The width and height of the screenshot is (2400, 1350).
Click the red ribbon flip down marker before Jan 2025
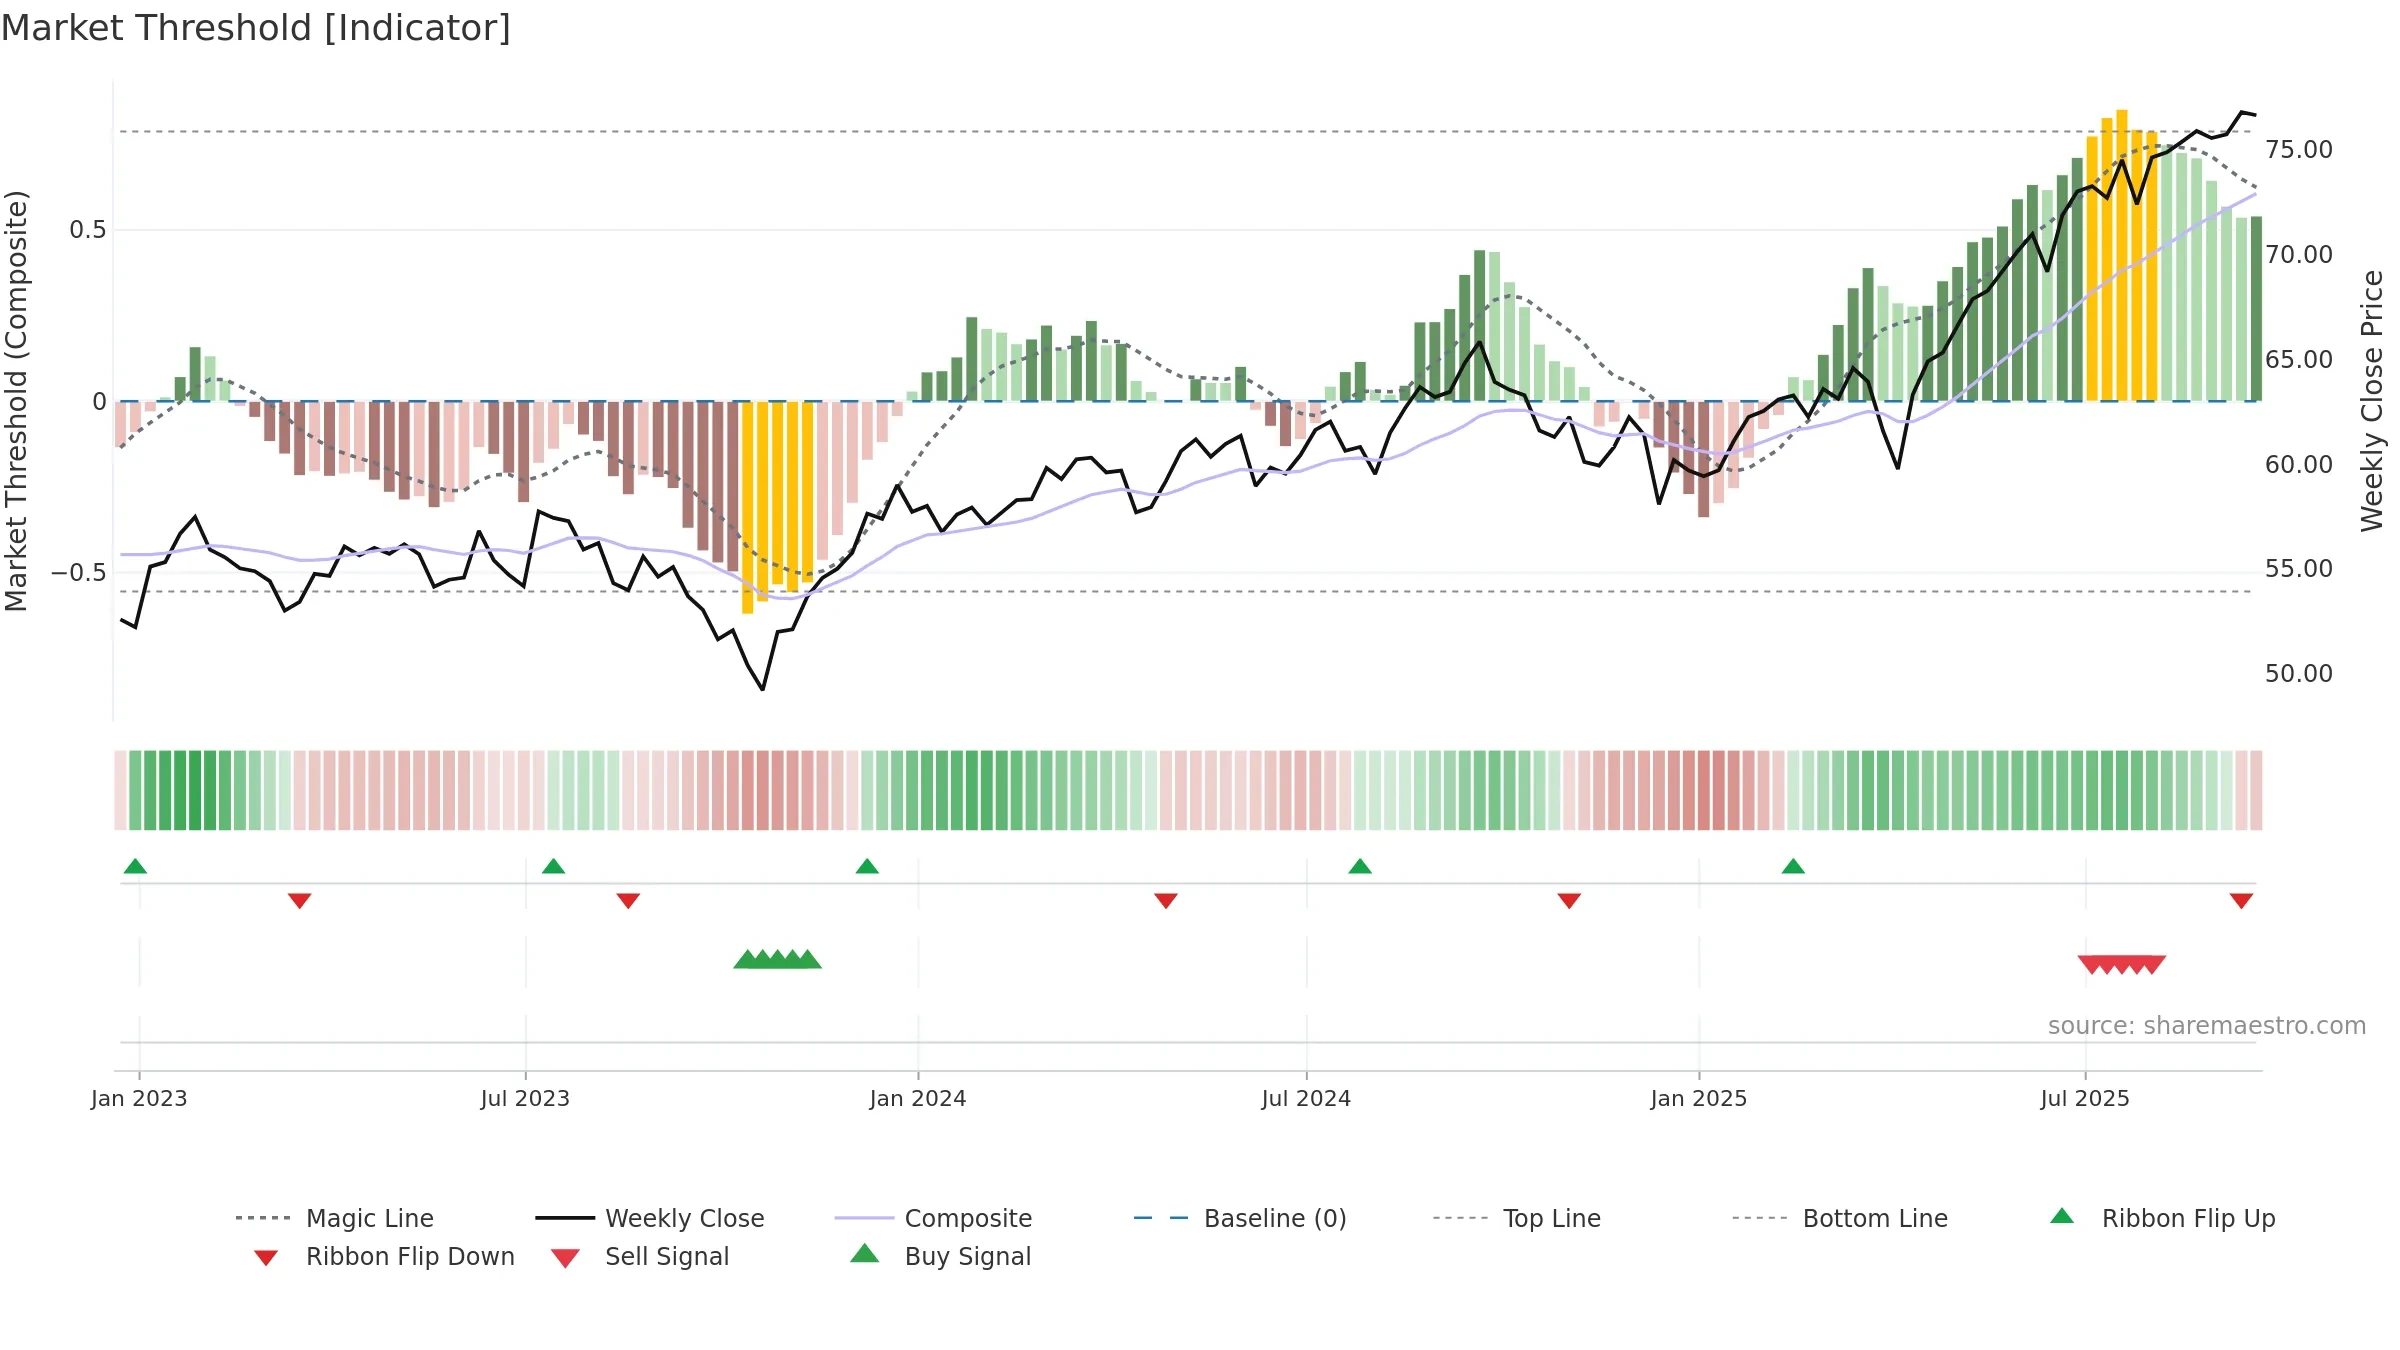1569,901
